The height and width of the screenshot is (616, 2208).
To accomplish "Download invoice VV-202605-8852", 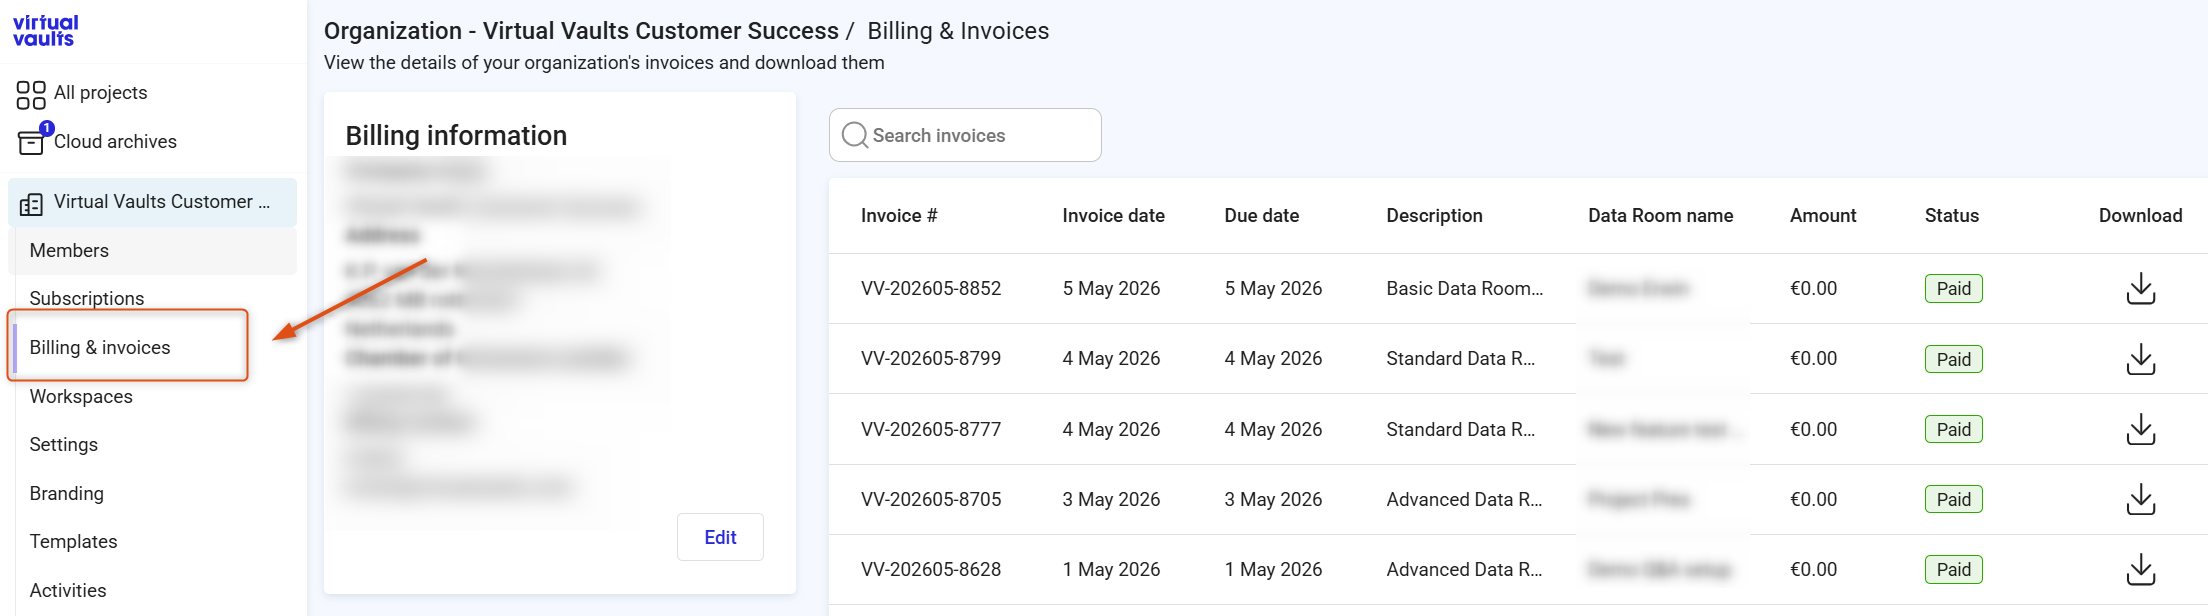I will tap(2140, 289).
